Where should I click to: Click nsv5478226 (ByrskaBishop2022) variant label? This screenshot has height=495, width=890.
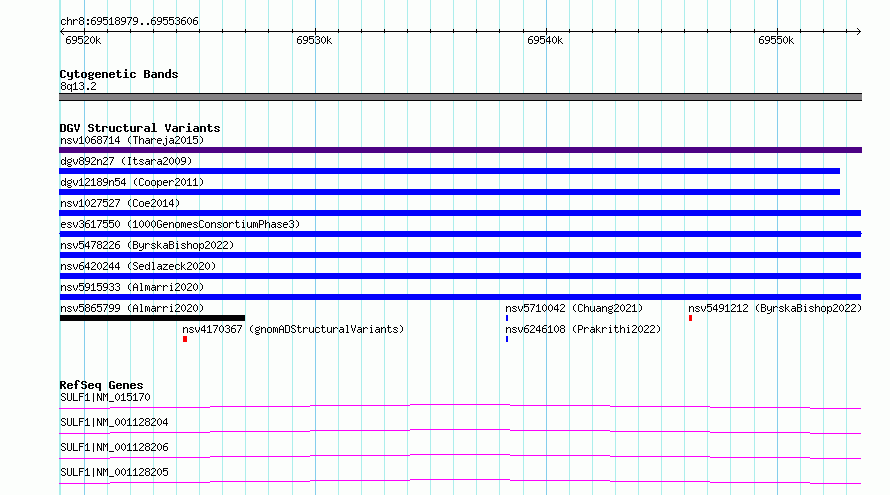click(x=147, y=245)
